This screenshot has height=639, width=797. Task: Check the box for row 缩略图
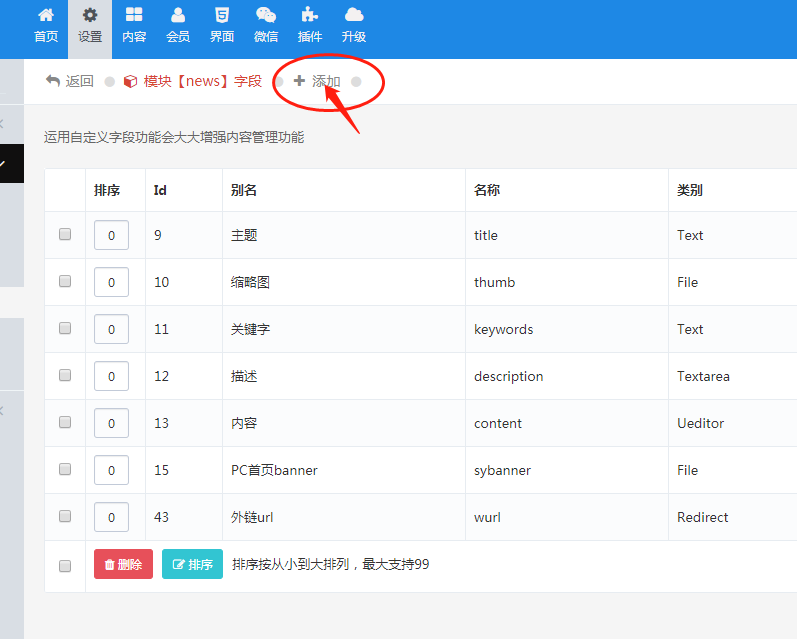pos(65,281)
